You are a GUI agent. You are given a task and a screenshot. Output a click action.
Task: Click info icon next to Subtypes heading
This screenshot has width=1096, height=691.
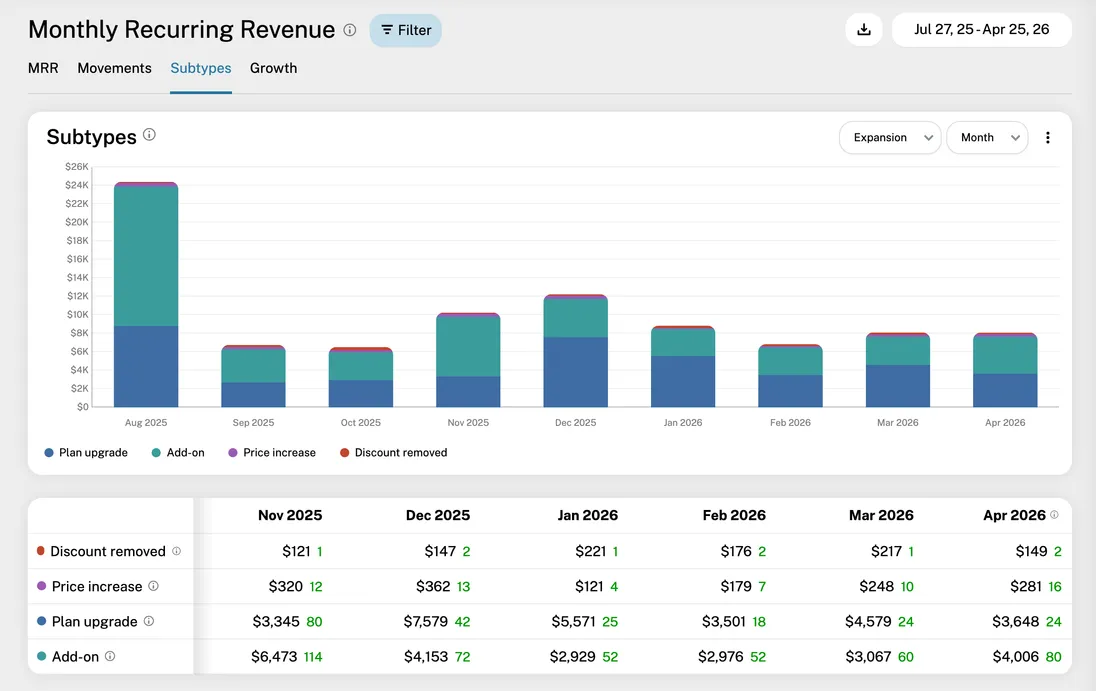149,134
